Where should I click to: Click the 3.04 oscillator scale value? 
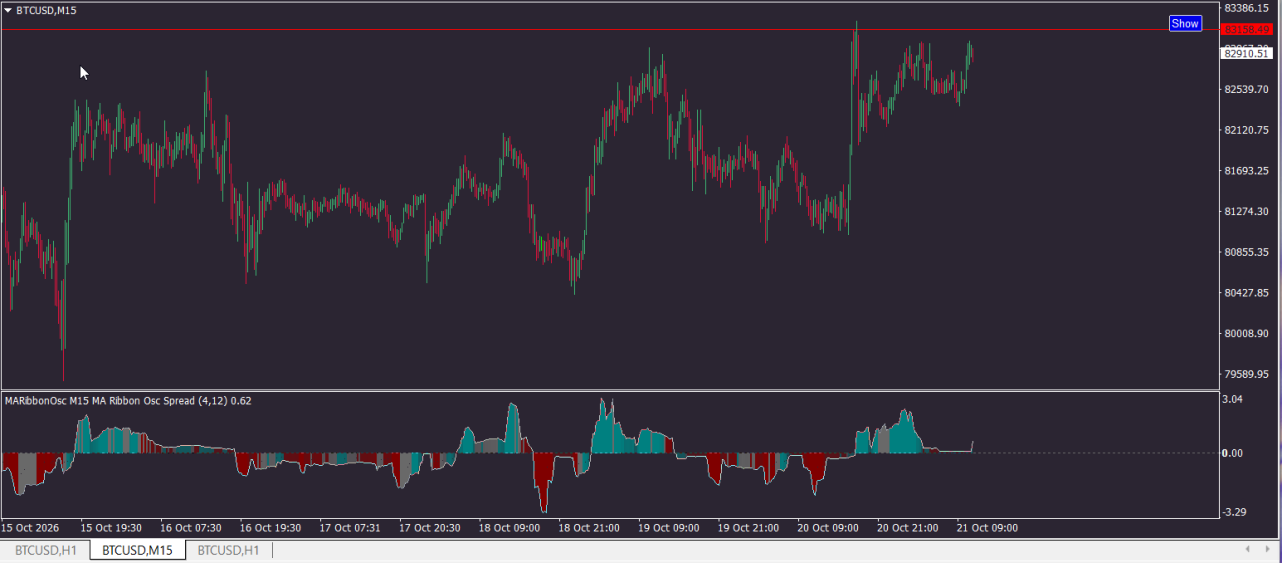point(1233,399)
